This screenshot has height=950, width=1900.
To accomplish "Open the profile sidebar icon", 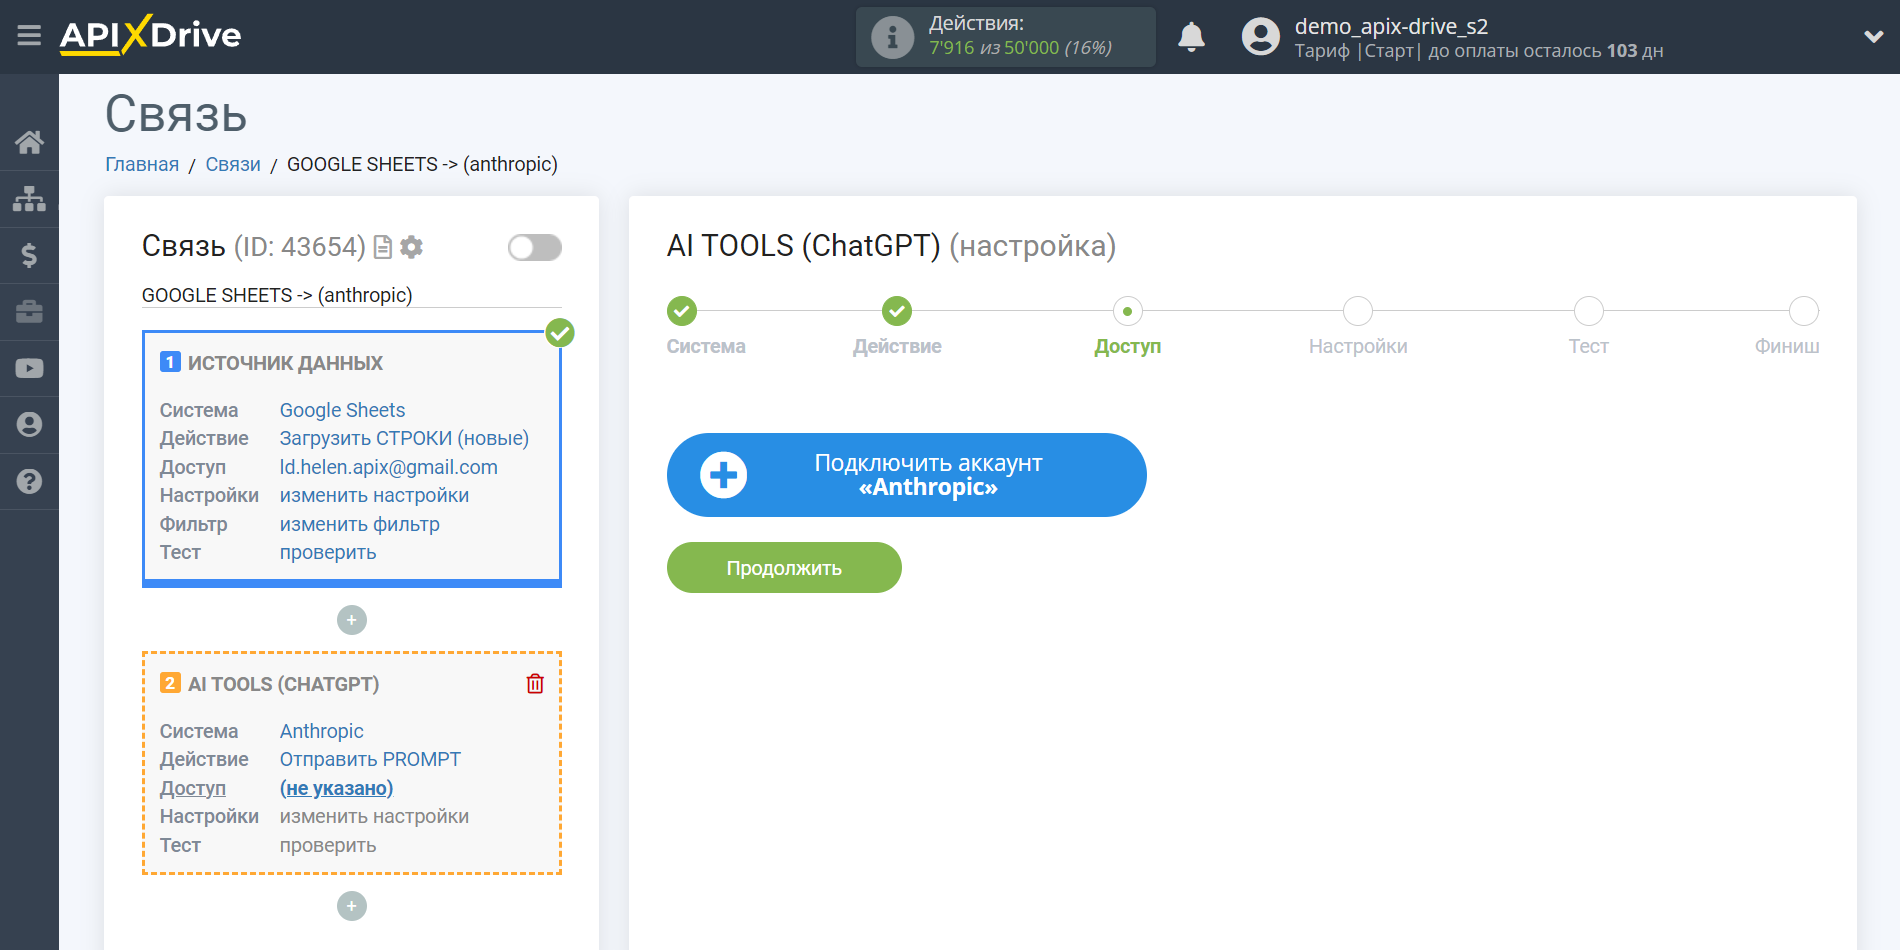I will 29,425.
